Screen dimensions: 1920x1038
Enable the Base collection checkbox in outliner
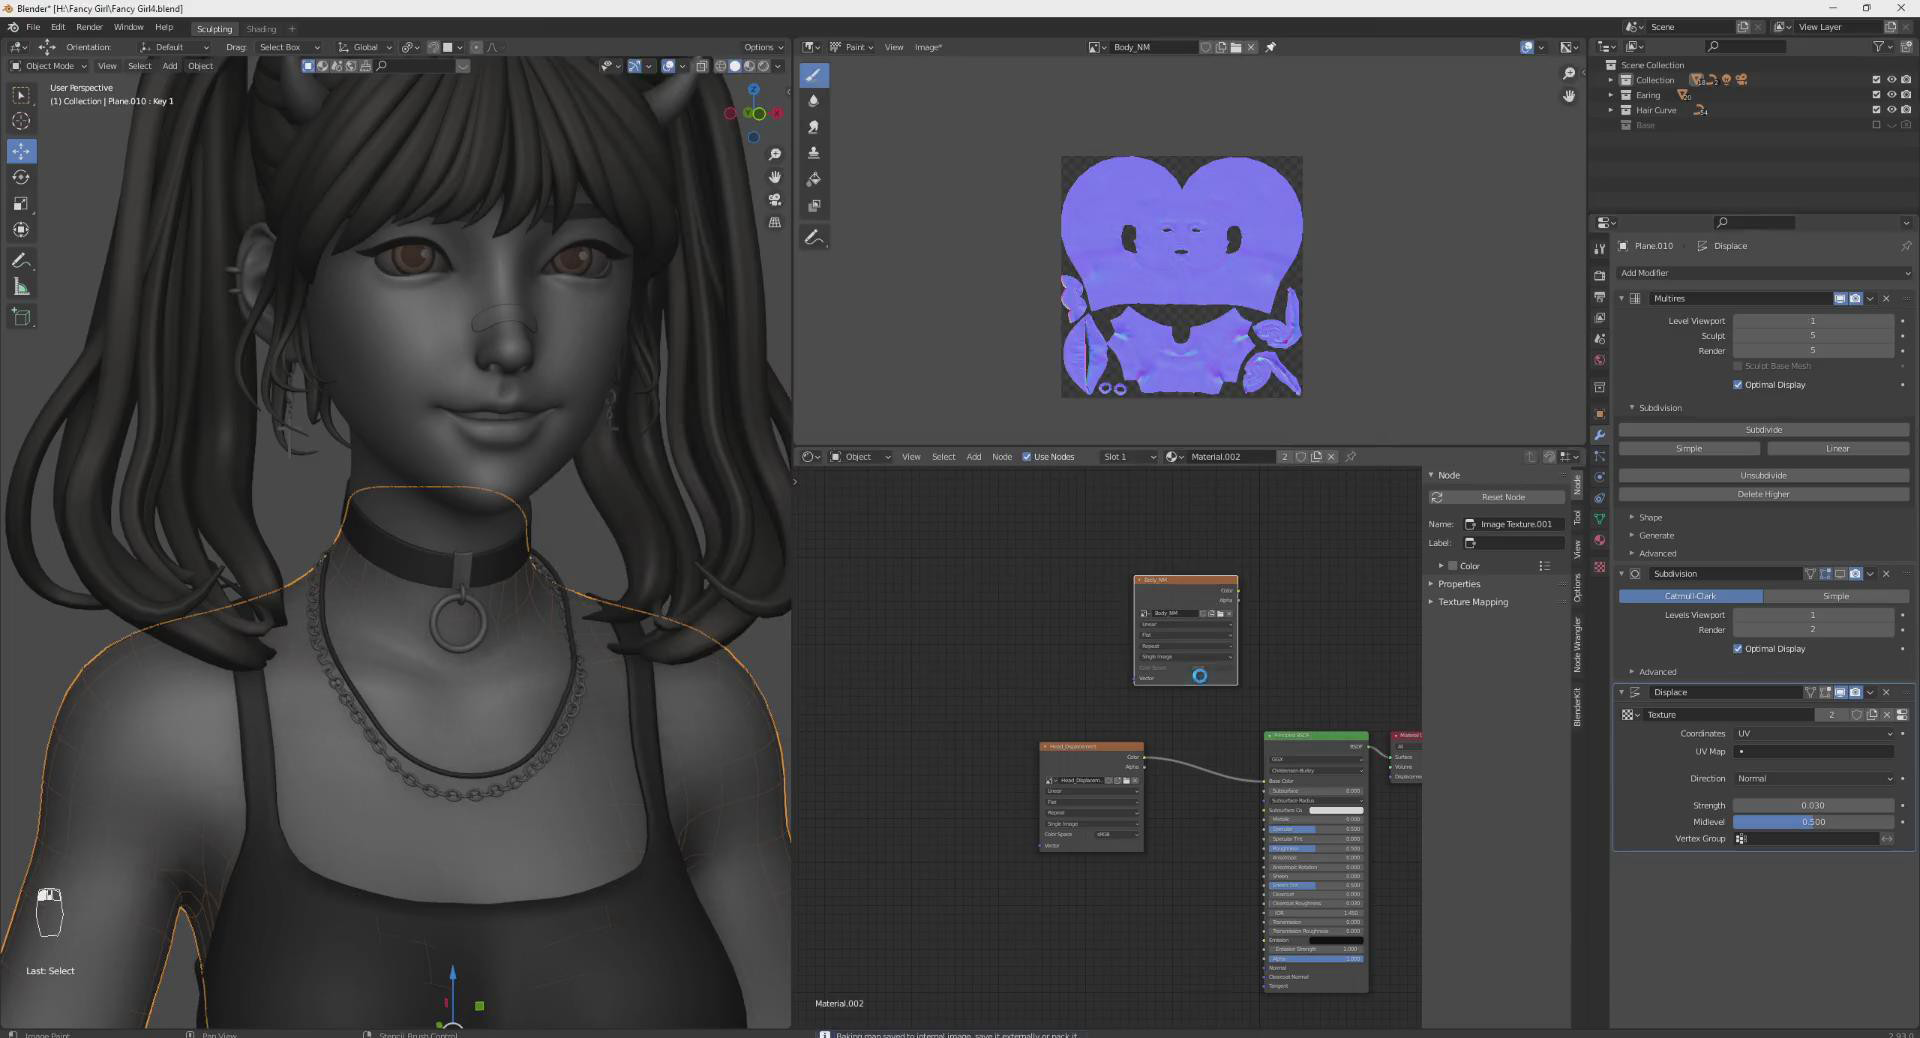pyautogui.click(x=1876, y=125)
